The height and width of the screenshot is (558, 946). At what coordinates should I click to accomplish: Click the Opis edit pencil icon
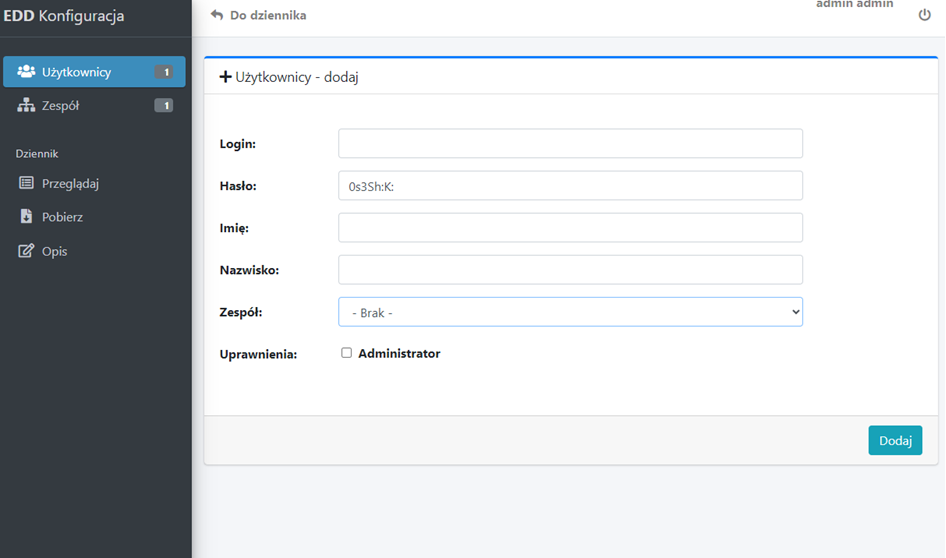click(26, 250)
